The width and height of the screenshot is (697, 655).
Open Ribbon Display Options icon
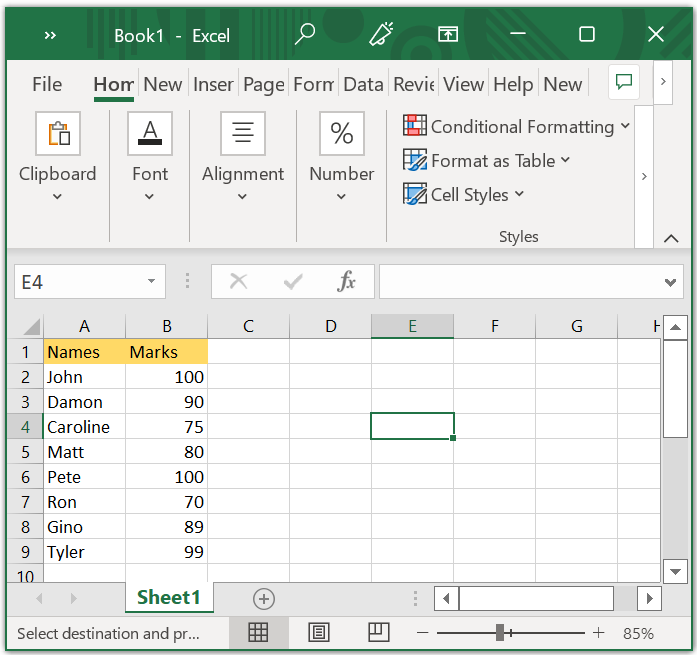coord(448,35)
